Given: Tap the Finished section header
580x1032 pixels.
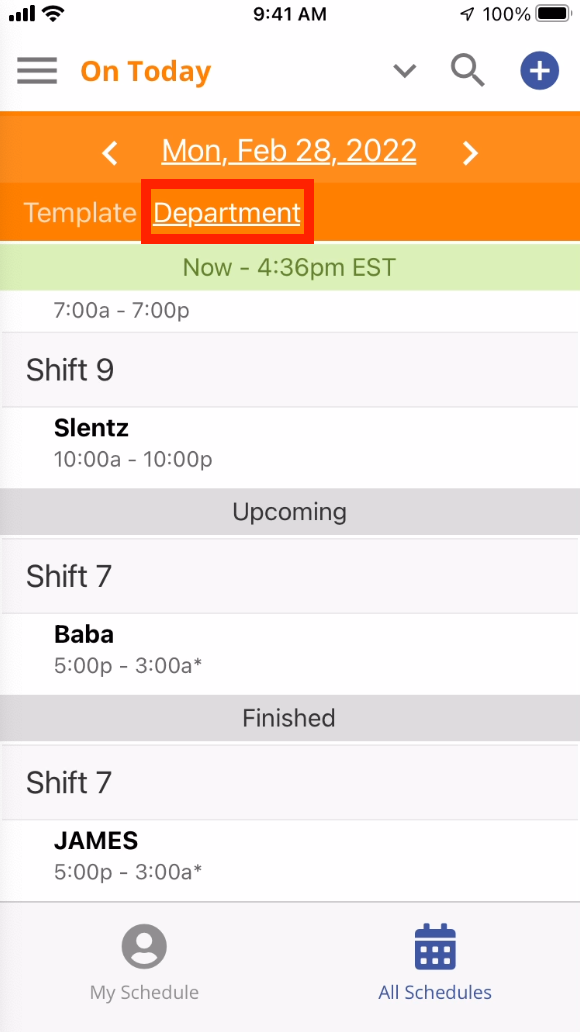Looking at the screenshot, I should tap(290, 718).
